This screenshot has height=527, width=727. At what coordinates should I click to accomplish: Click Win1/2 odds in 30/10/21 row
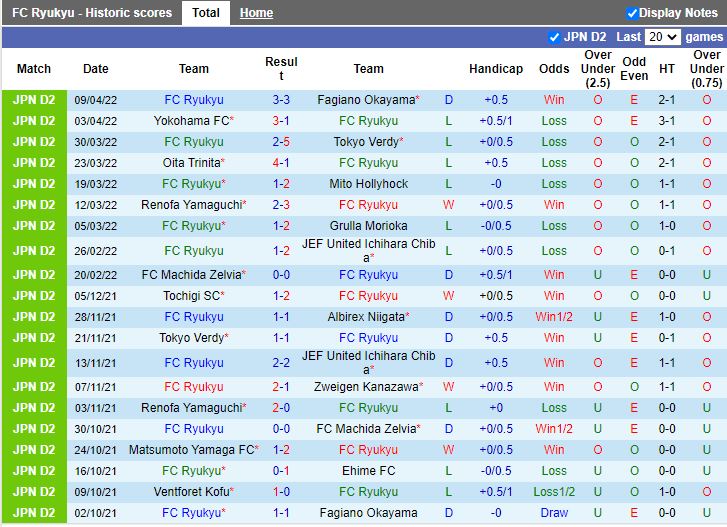[x=554, y=428]
